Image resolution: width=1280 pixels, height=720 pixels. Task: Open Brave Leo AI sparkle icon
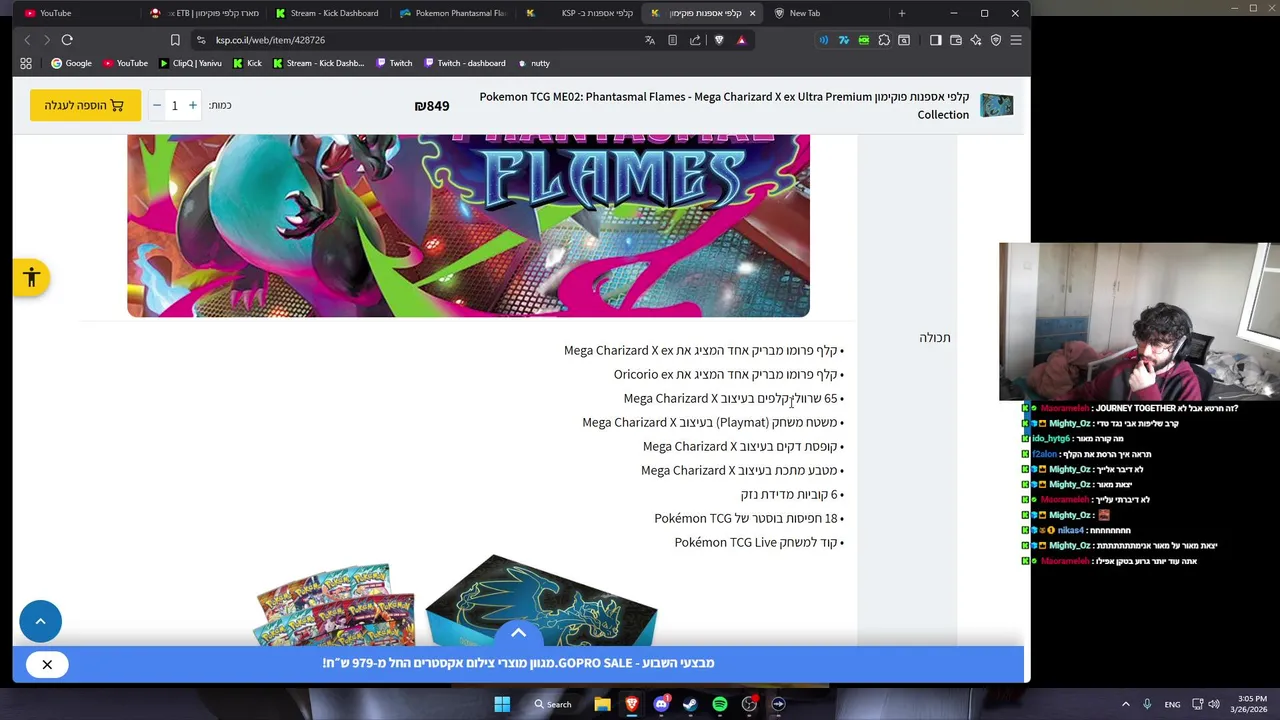click(x=976, y=40)
